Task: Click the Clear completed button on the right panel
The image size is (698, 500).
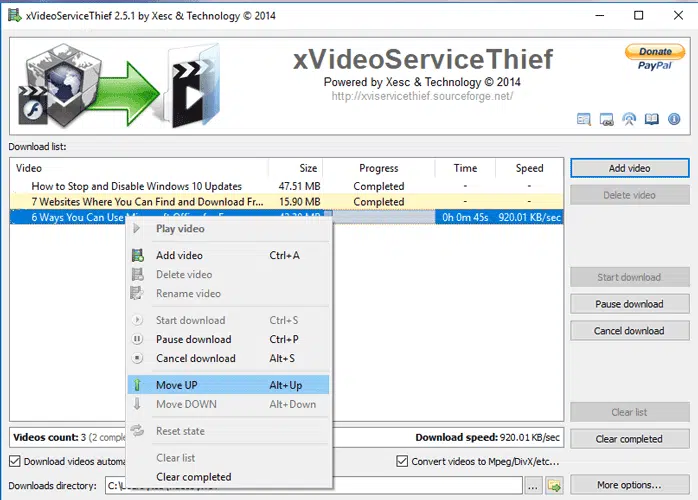Action: click(x=629, y=439)
